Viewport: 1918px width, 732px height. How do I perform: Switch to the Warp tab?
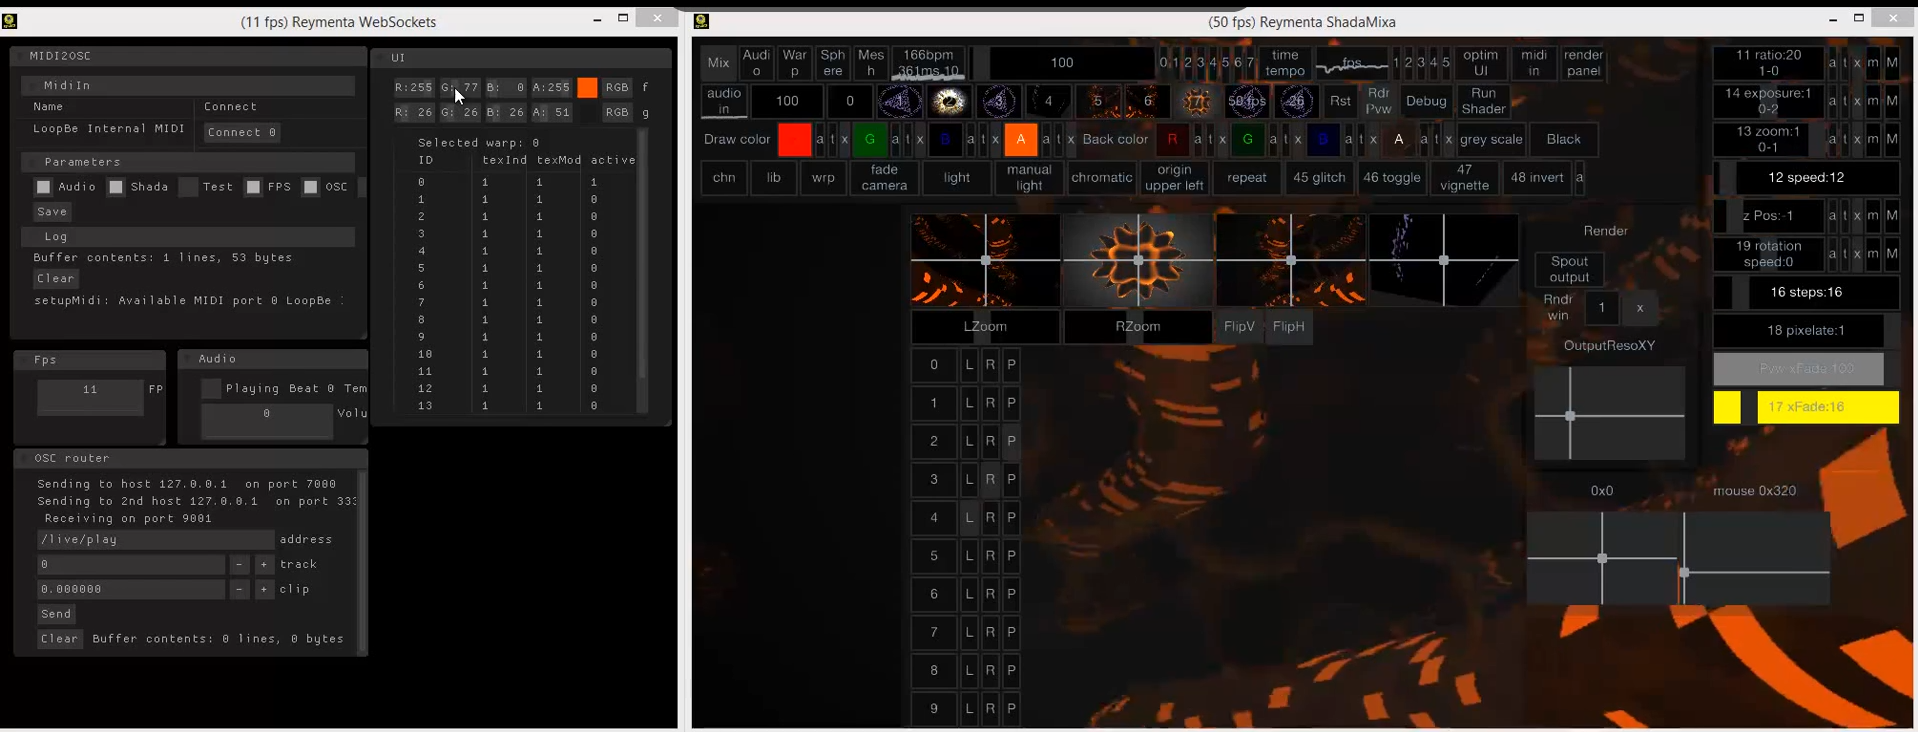click(794, 63)
